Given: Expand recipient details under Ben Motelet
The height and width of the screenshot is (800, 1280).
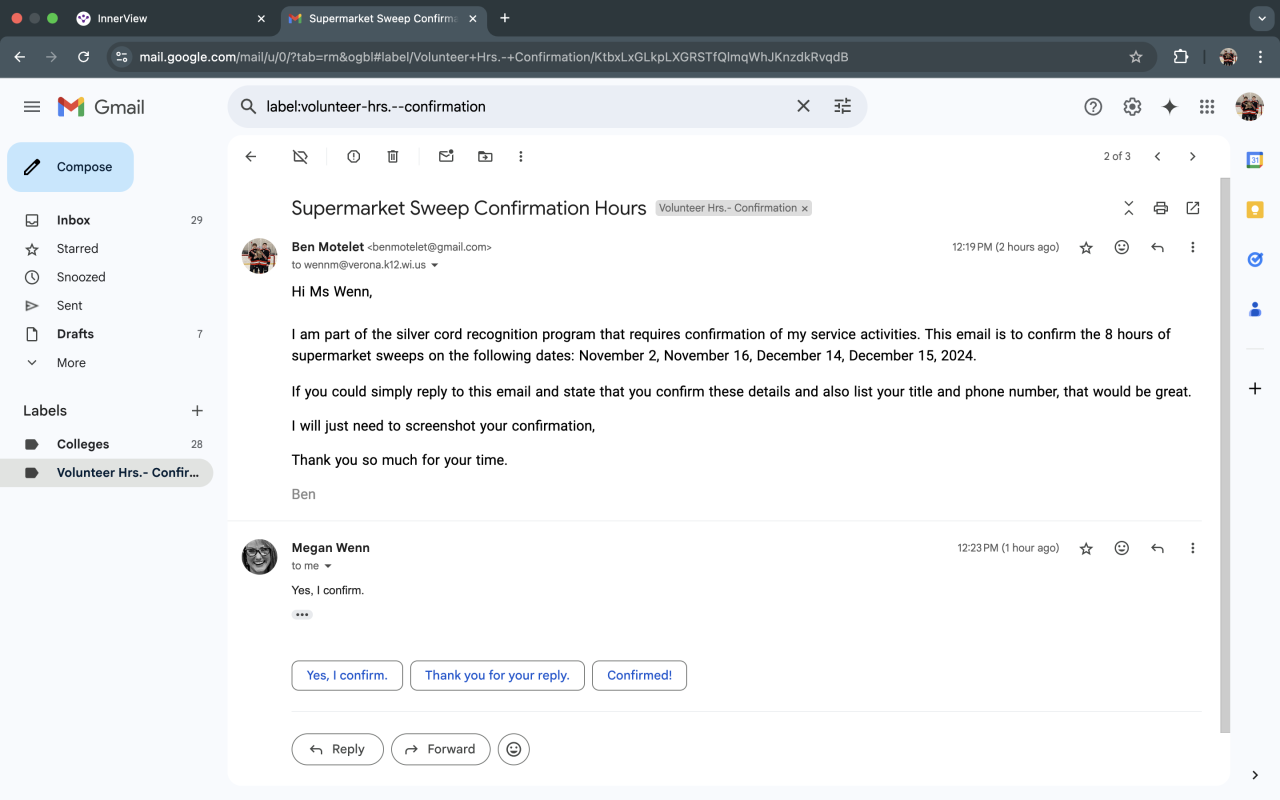Looking at the screenshot, I should point(434,266).
